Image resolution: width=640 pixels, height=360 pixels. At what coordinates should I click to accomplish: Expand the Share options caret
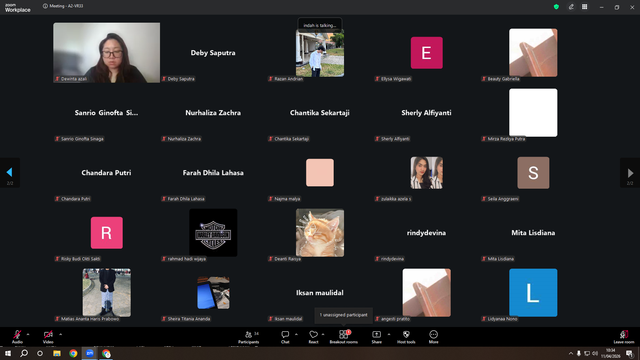click(x=389, y=334)
